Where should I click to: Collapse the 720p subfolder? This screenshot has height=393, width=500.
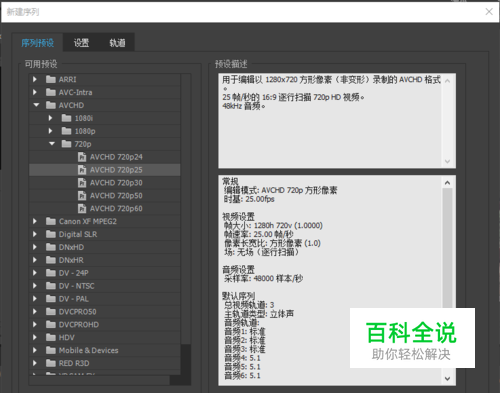point(52,144)
